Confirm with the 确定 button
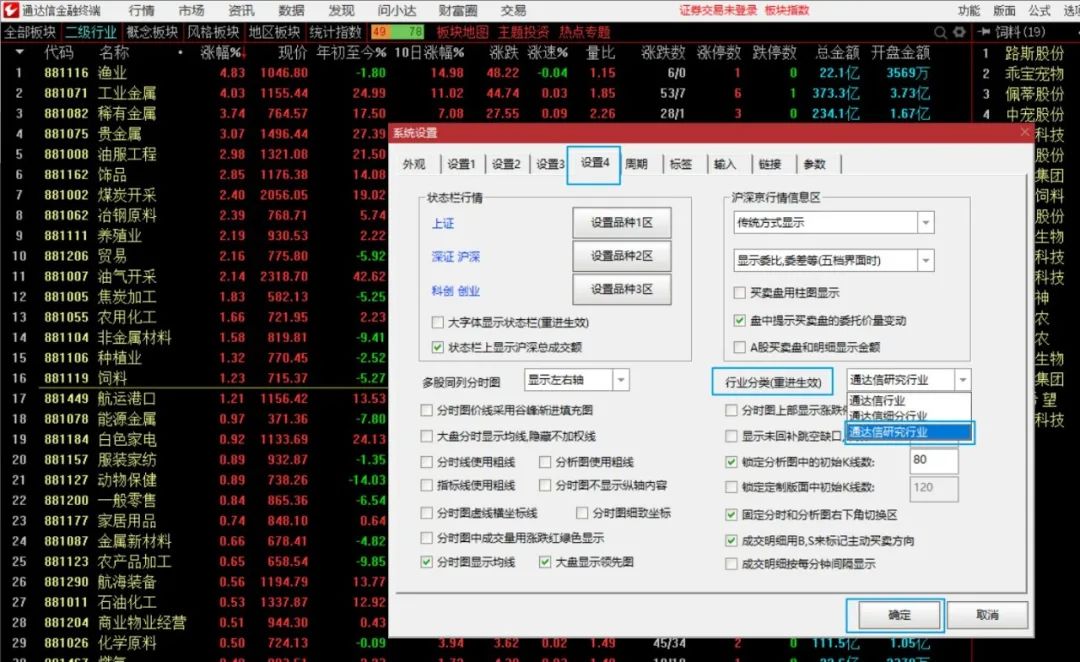1080x662 pixels. 899,614
